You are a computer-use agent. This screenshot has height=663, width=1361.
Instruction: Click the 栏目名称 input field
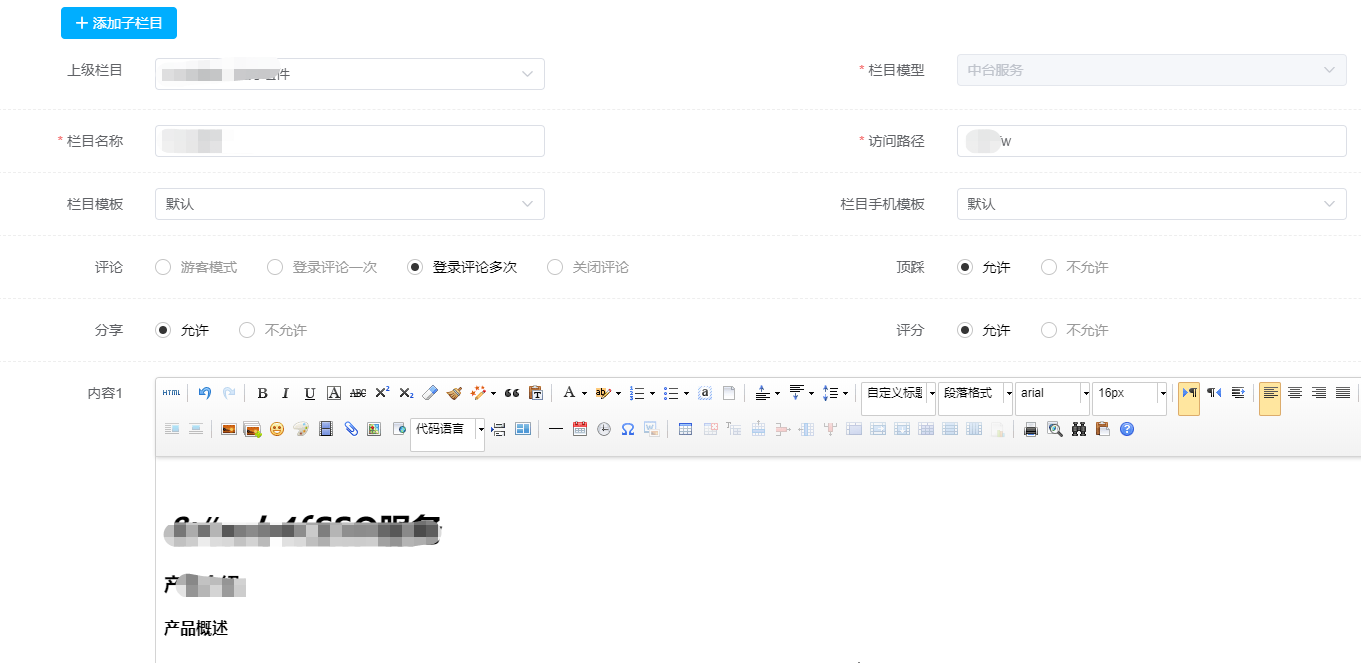(350, 141)
